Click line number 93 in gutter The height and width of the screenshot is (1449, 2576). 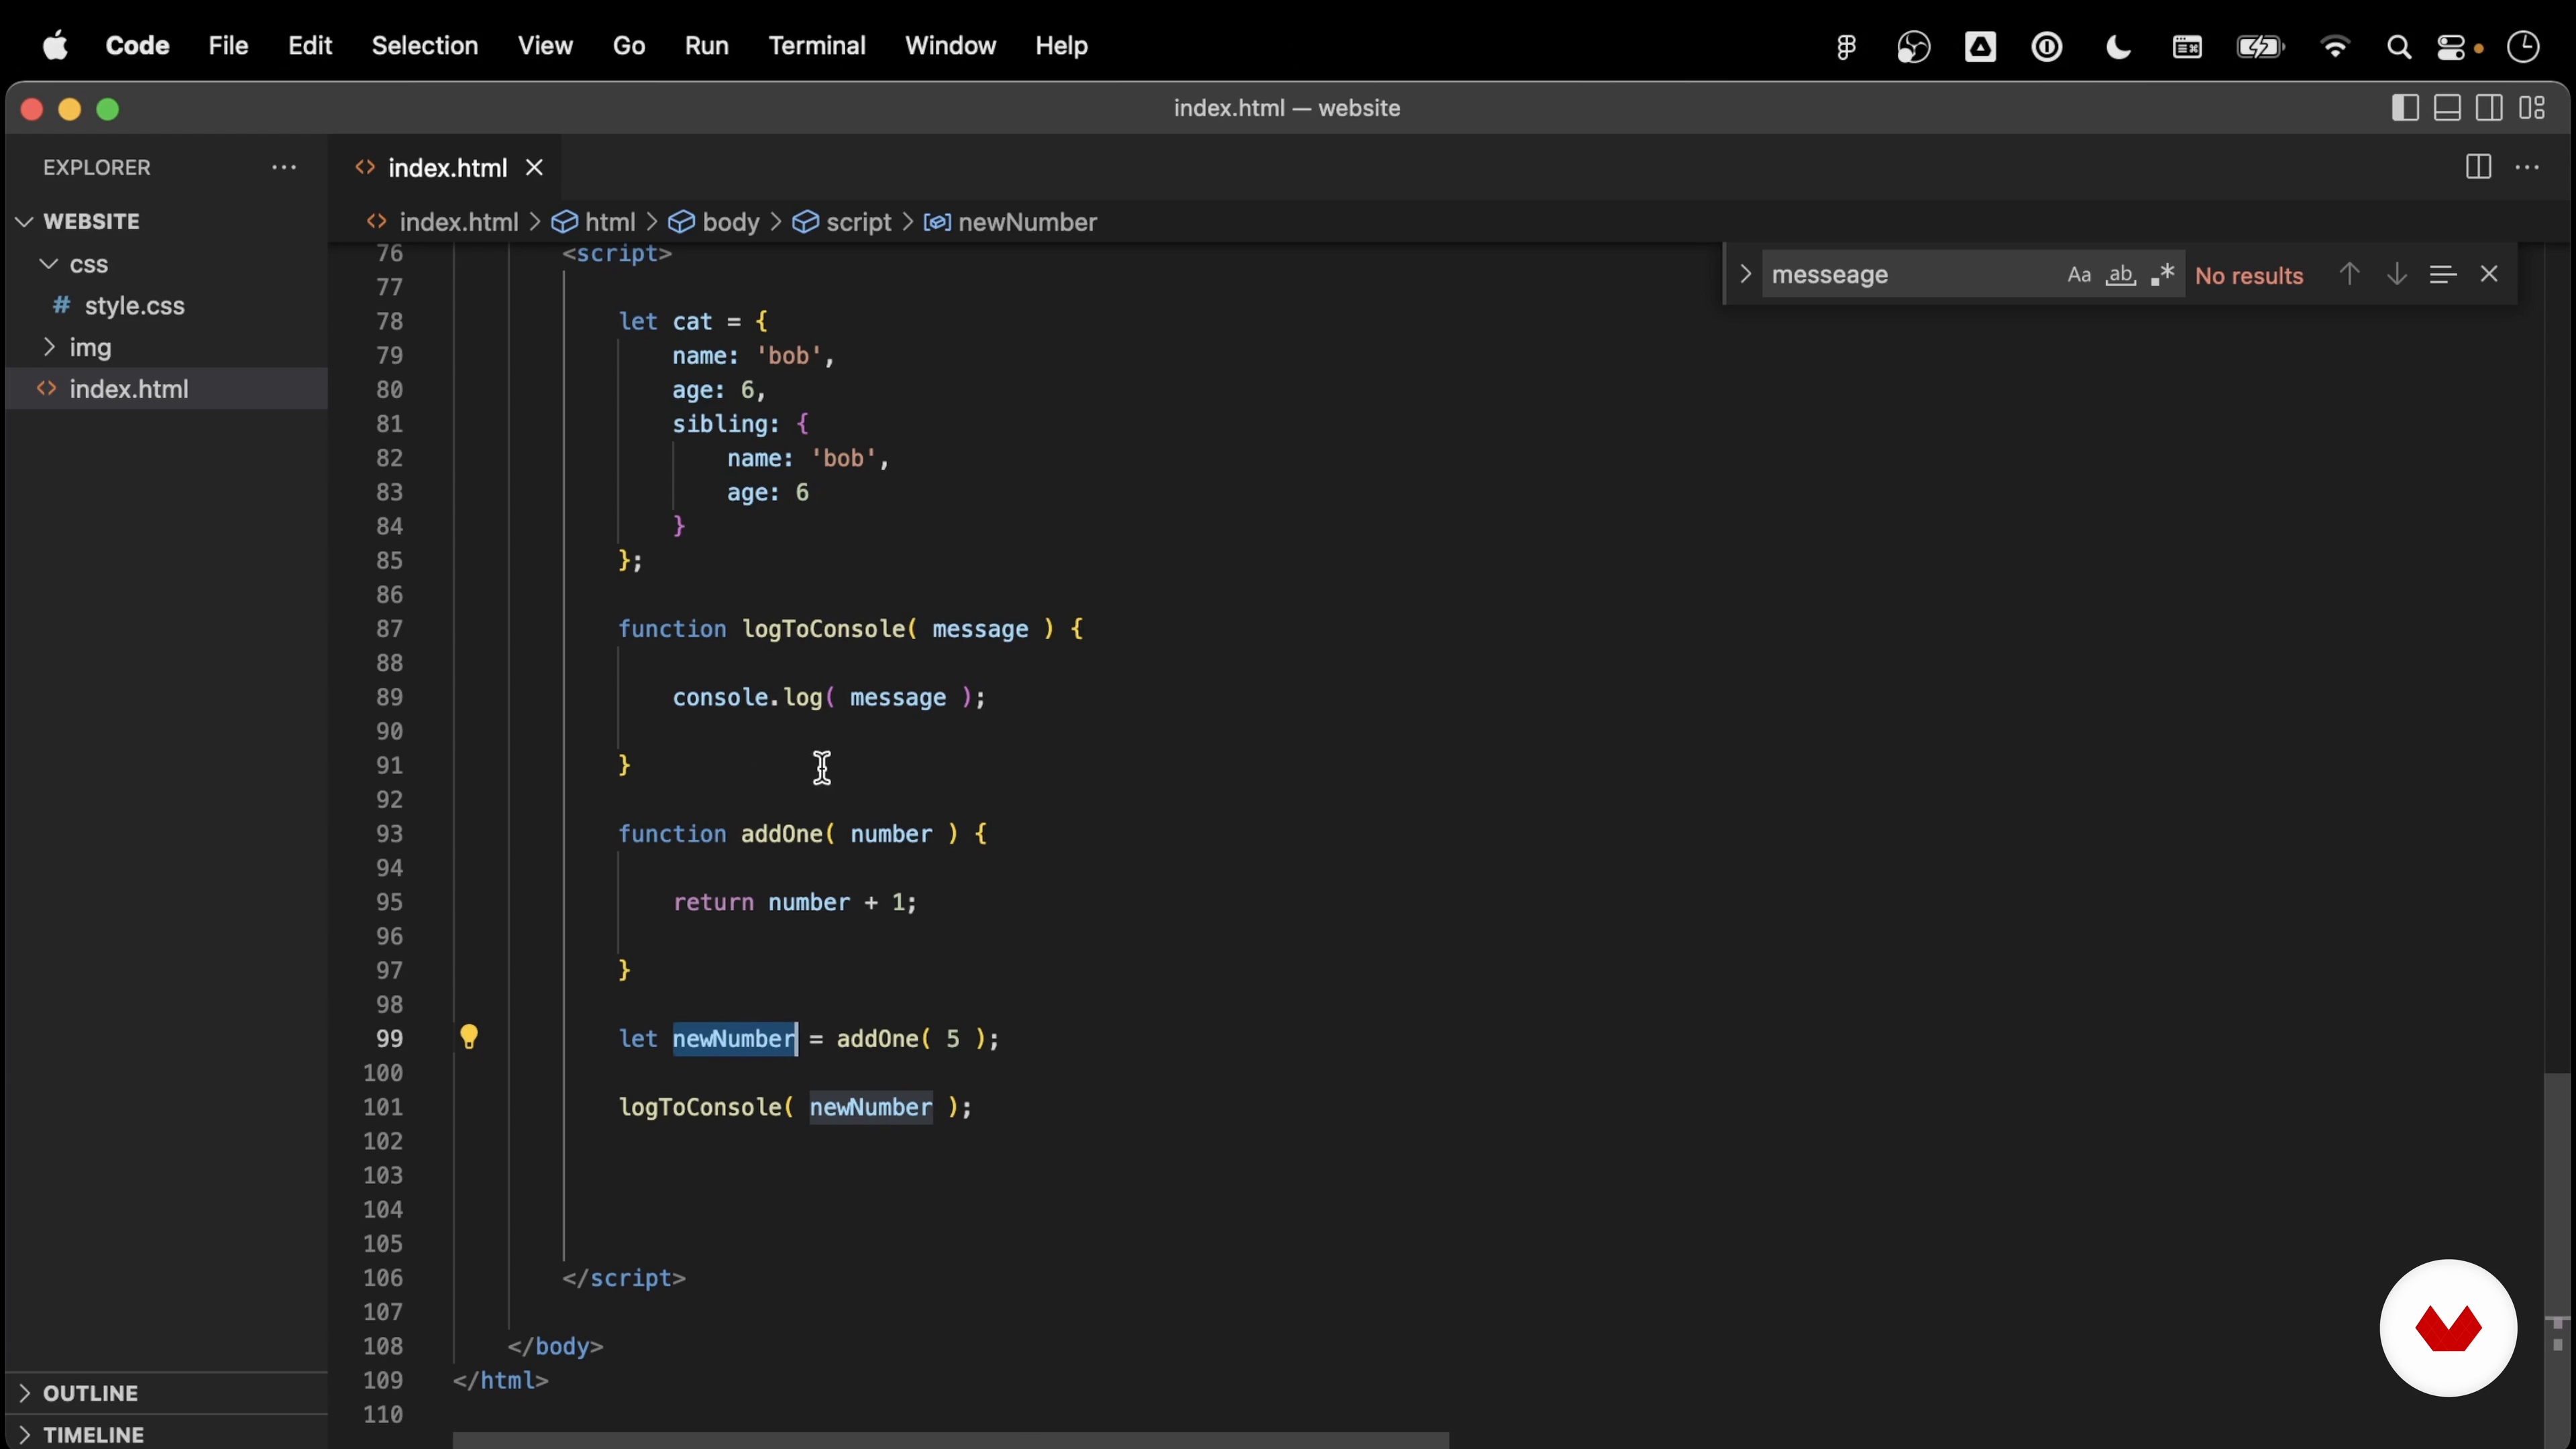(x=389, y=834)
